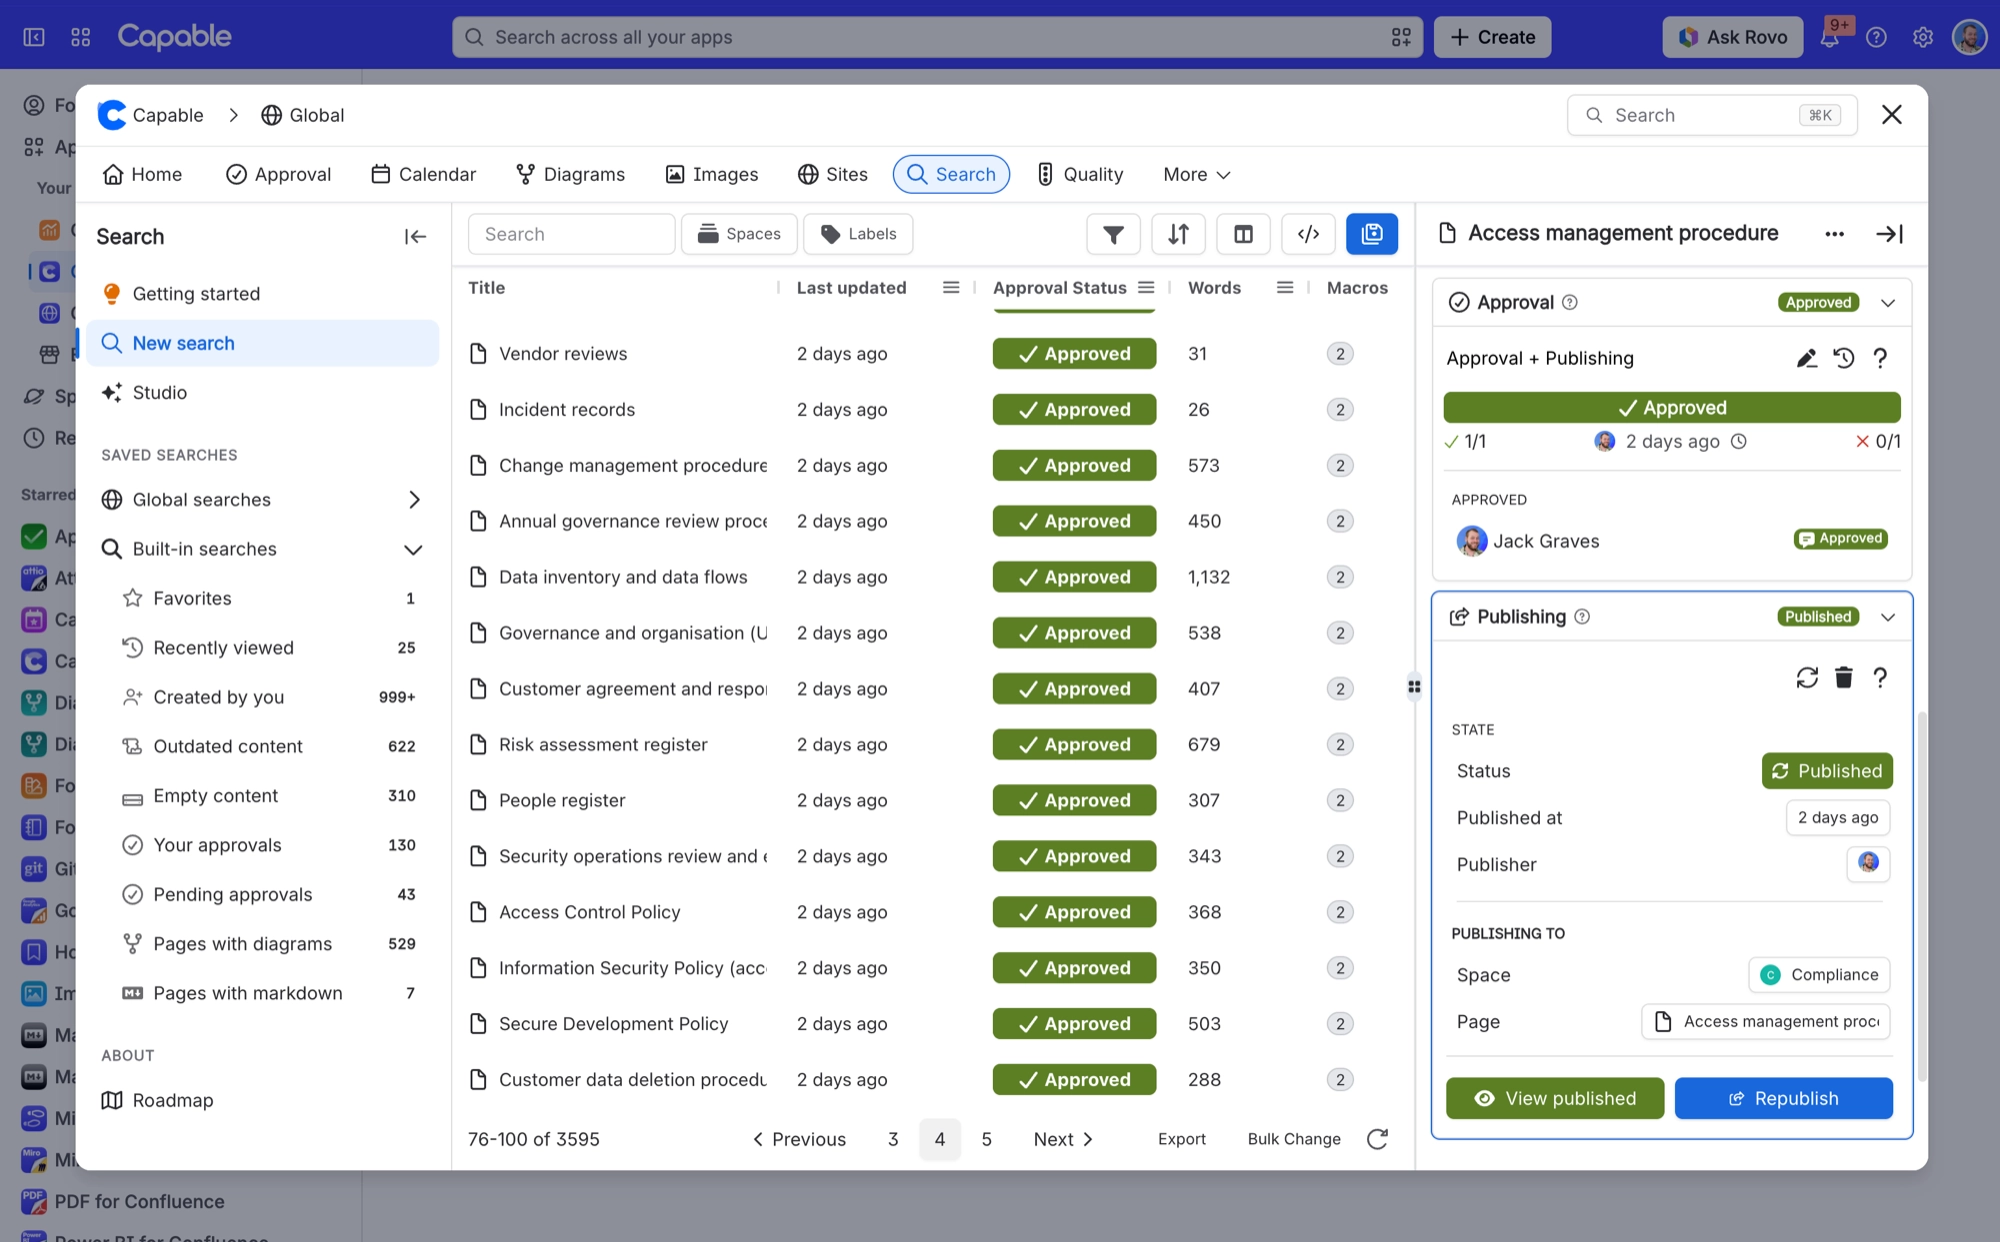Refresh the search results list
The width and height of the screenshot is (2000, 1242).
click(x=1377, y=1139)
